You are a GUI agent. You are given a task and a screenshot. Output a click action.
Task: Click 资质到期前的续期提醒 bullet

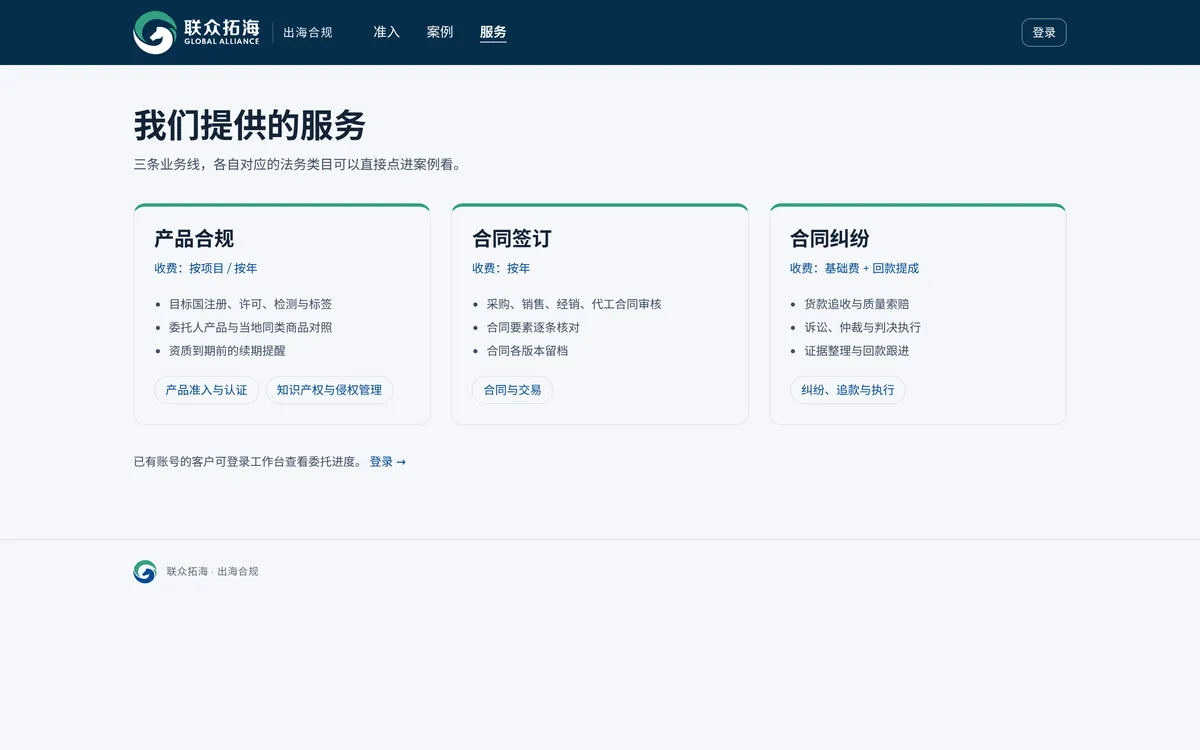[227, 351]
